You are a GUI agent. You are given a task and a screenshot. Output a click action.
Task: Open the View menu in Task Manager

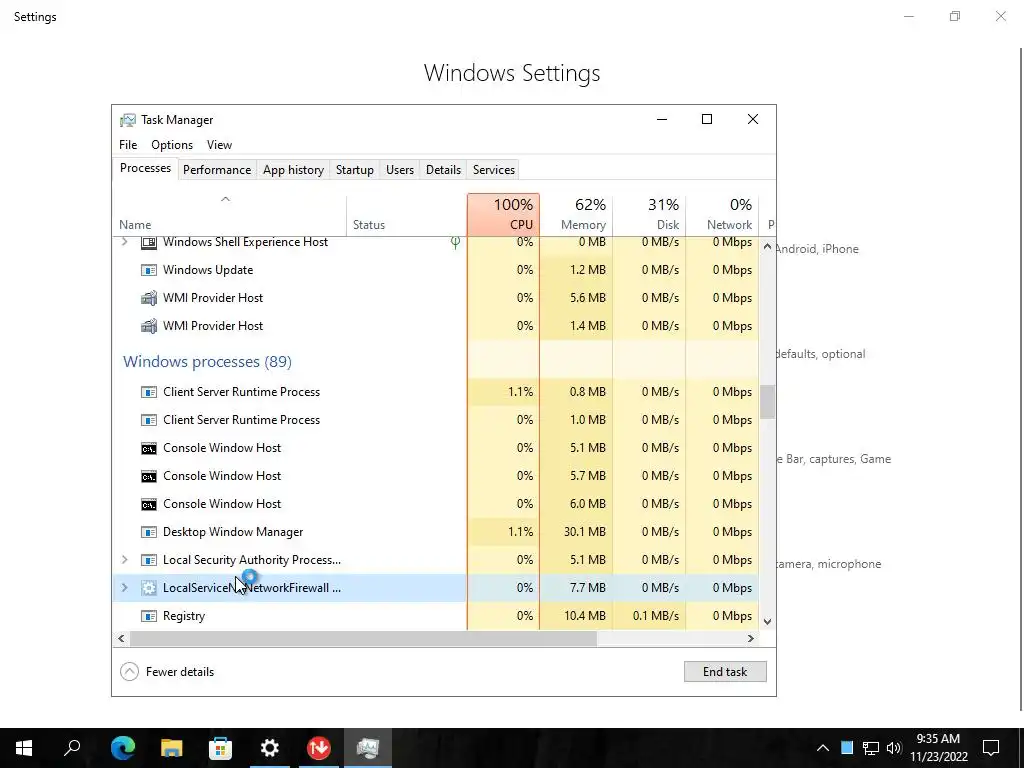(x=219, y=145)
